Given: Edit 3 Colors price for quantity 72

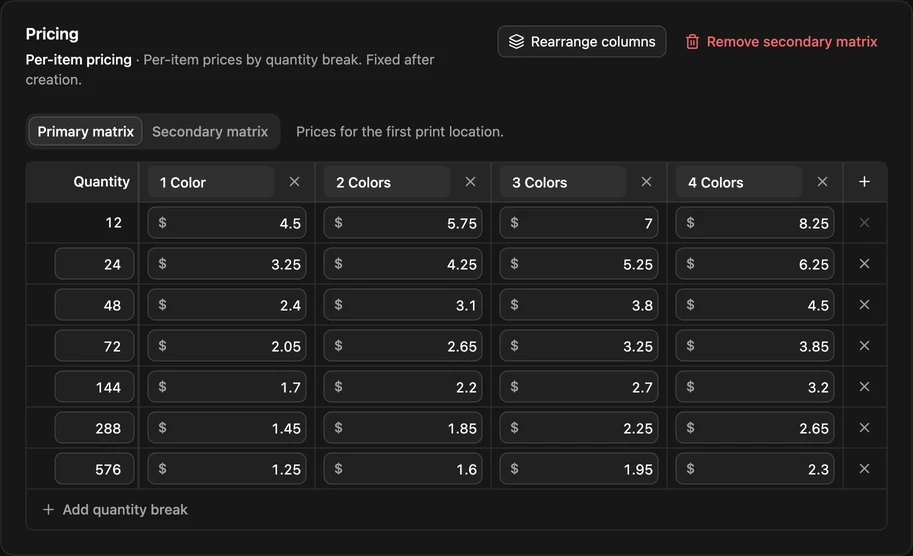Looking at the screenshot, I should point(579,346).
